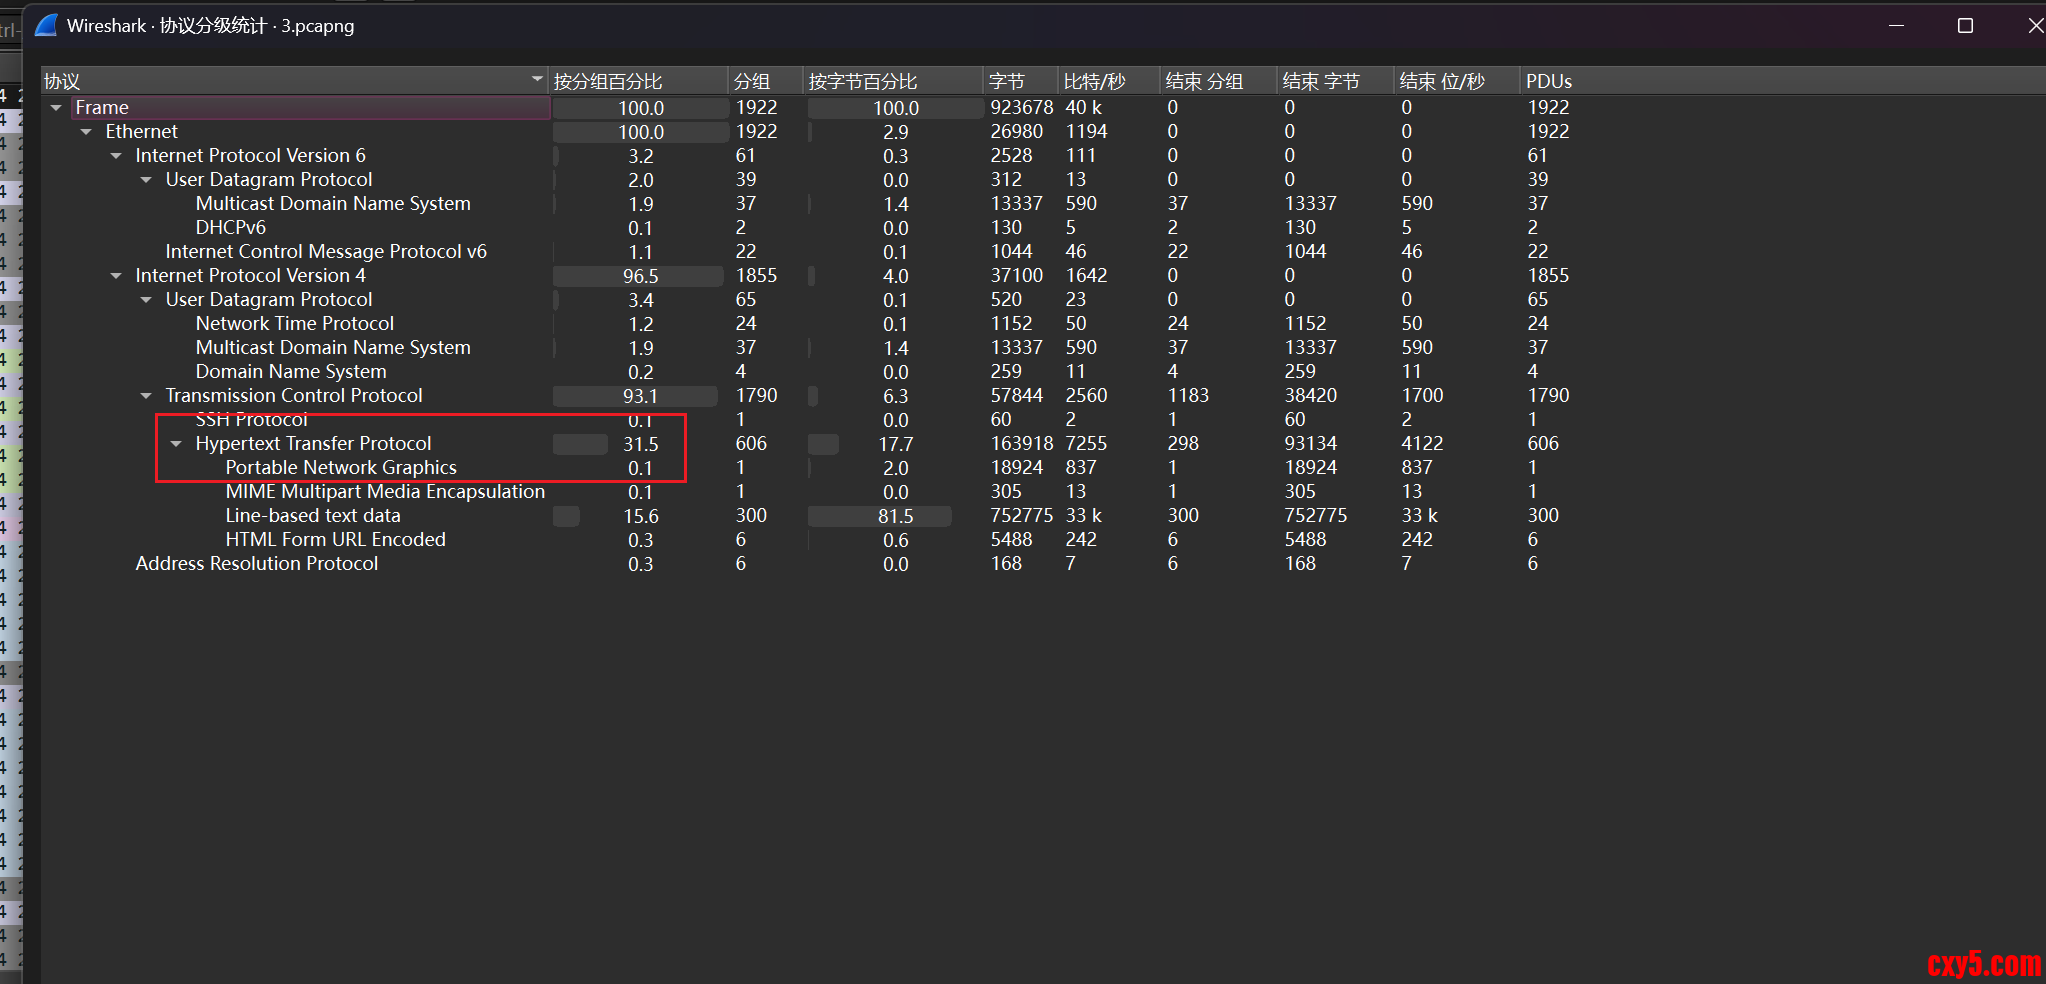Click the PDUs column header
The width and height of the screenshot is (2046, 984).
click(x=1548, y=81)
